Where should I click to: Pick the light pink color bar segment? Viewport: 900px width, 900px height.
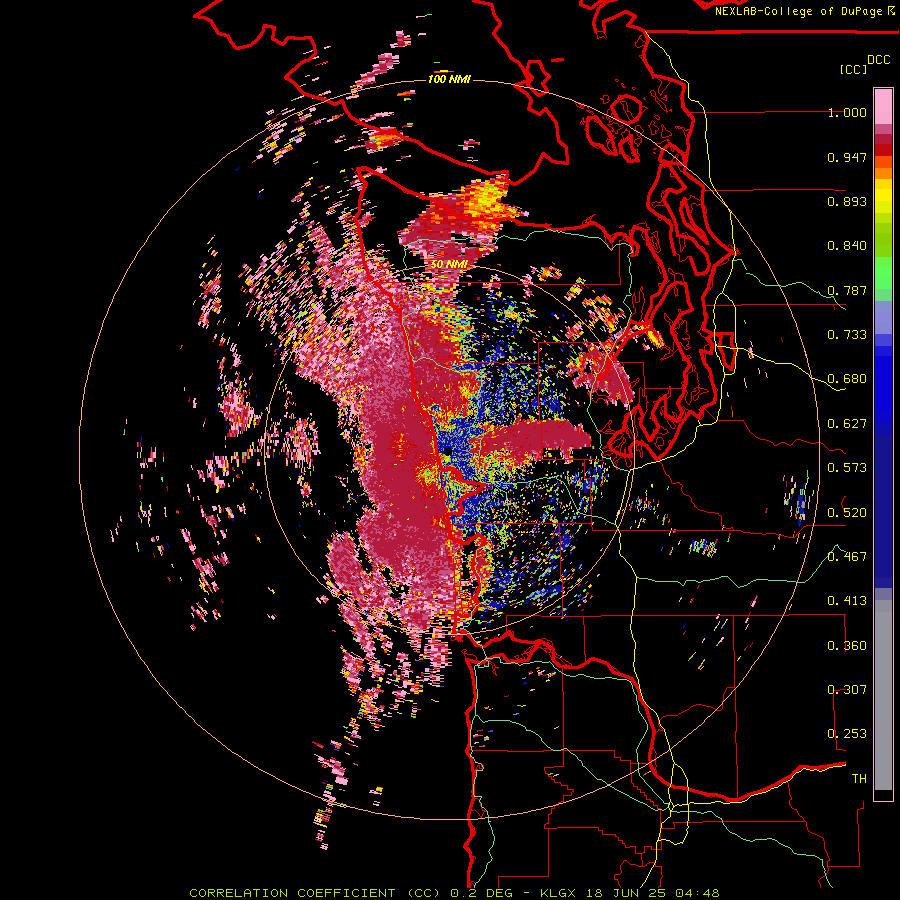coord(883,106)
